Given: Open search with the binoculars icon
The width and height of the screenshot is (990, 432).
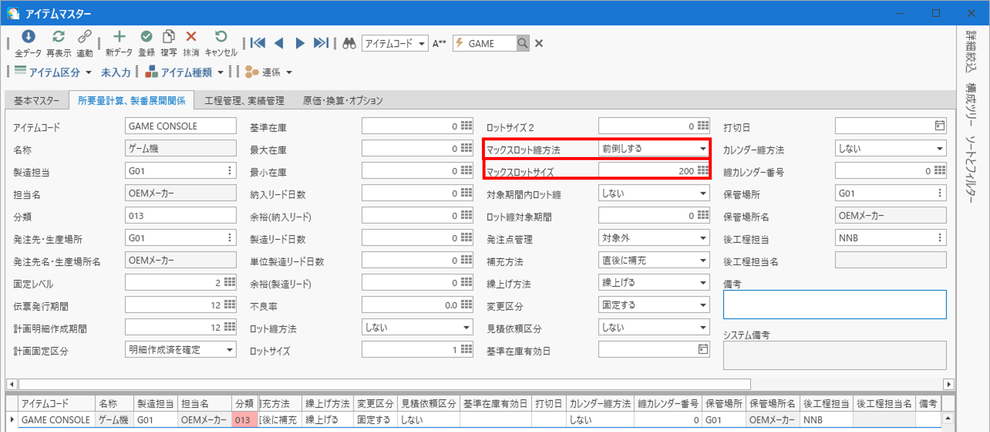Looking at the screenshot, I should tap(350, 43).
